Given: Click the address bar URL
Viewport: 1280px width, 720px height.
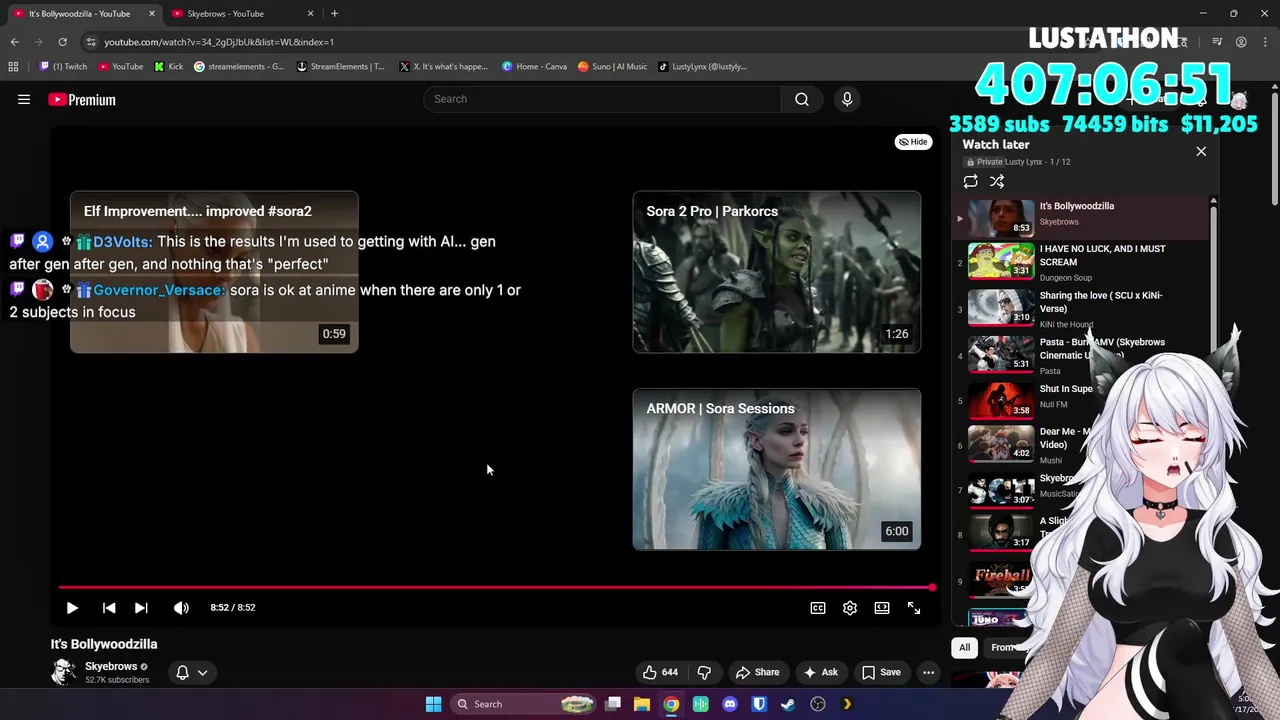Looking at the screenshot, I should point(219,42).
